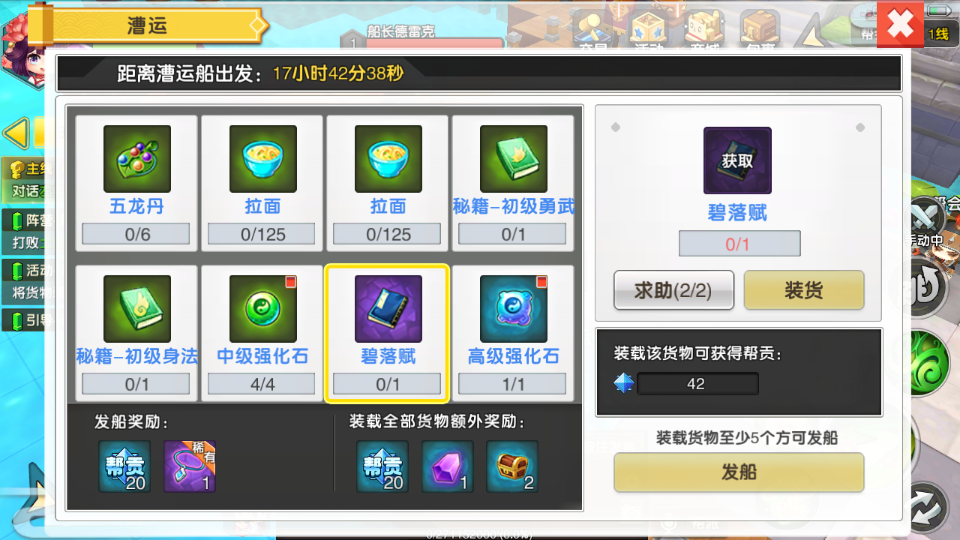Close the 漕运 panel with the X
The height and width of the screenshot is (540, 960).
901,24
